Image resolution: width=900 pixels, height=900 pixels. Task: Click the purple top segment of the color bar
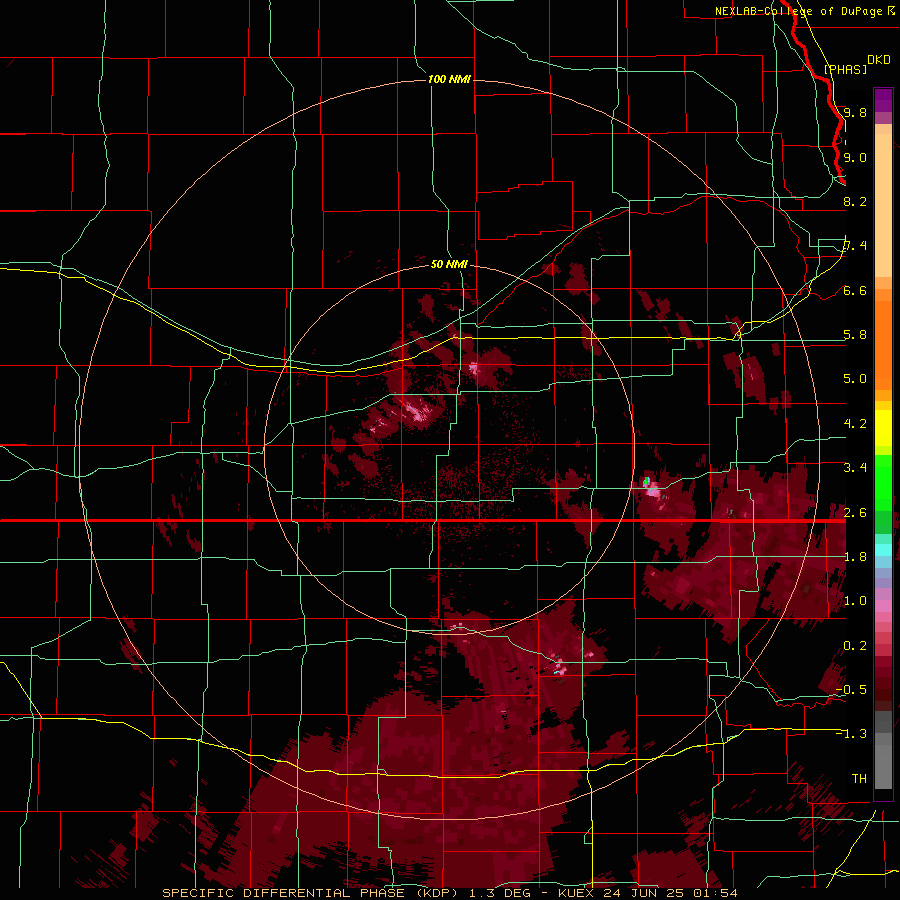click(883, 100)
